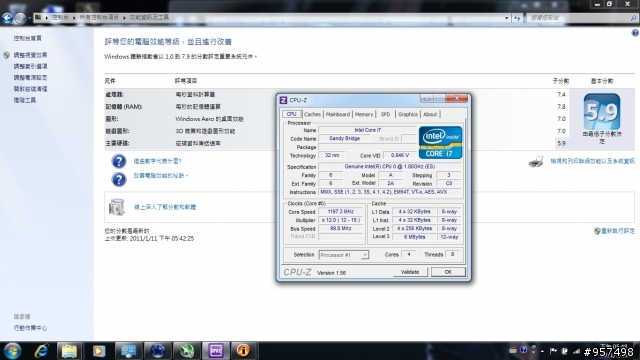Select the CPU tab in CPU-Z
The image size is (640, 360).
pos(291,114)
